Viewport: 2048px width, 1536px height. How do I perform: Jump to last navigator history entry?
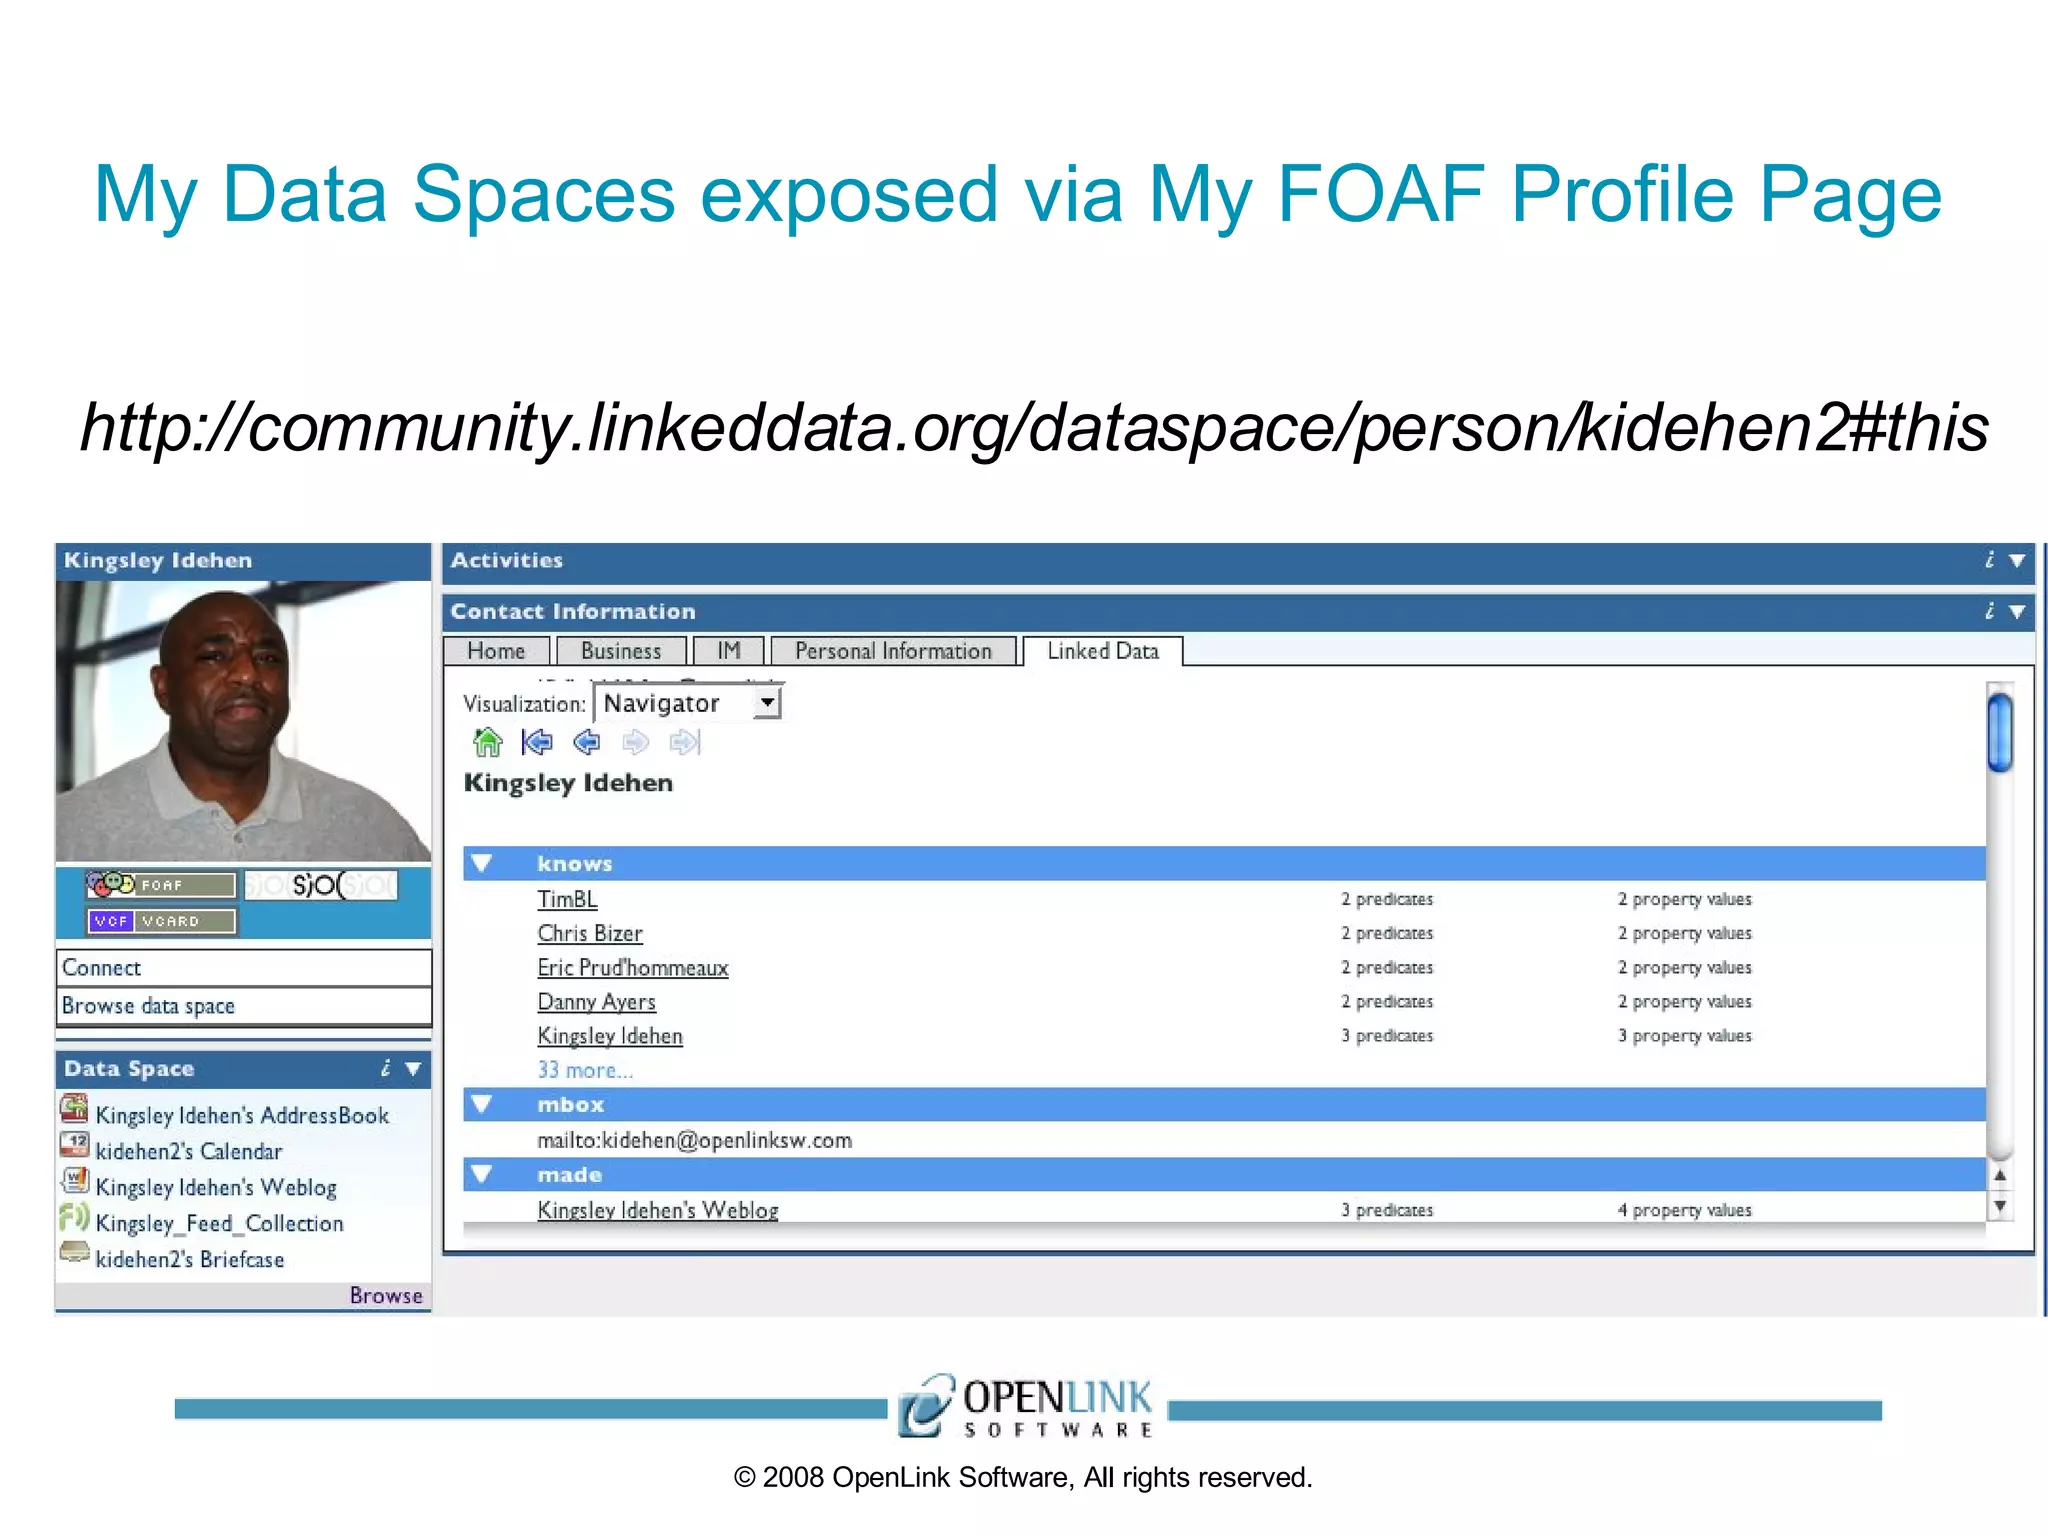[685, 742]
